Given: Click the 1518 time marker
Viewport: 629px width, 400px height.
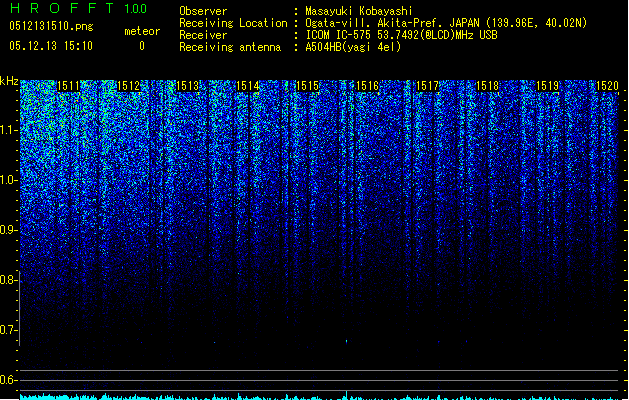Looking at the screenshot, I should pyautogui.click(x=487, y=86).
